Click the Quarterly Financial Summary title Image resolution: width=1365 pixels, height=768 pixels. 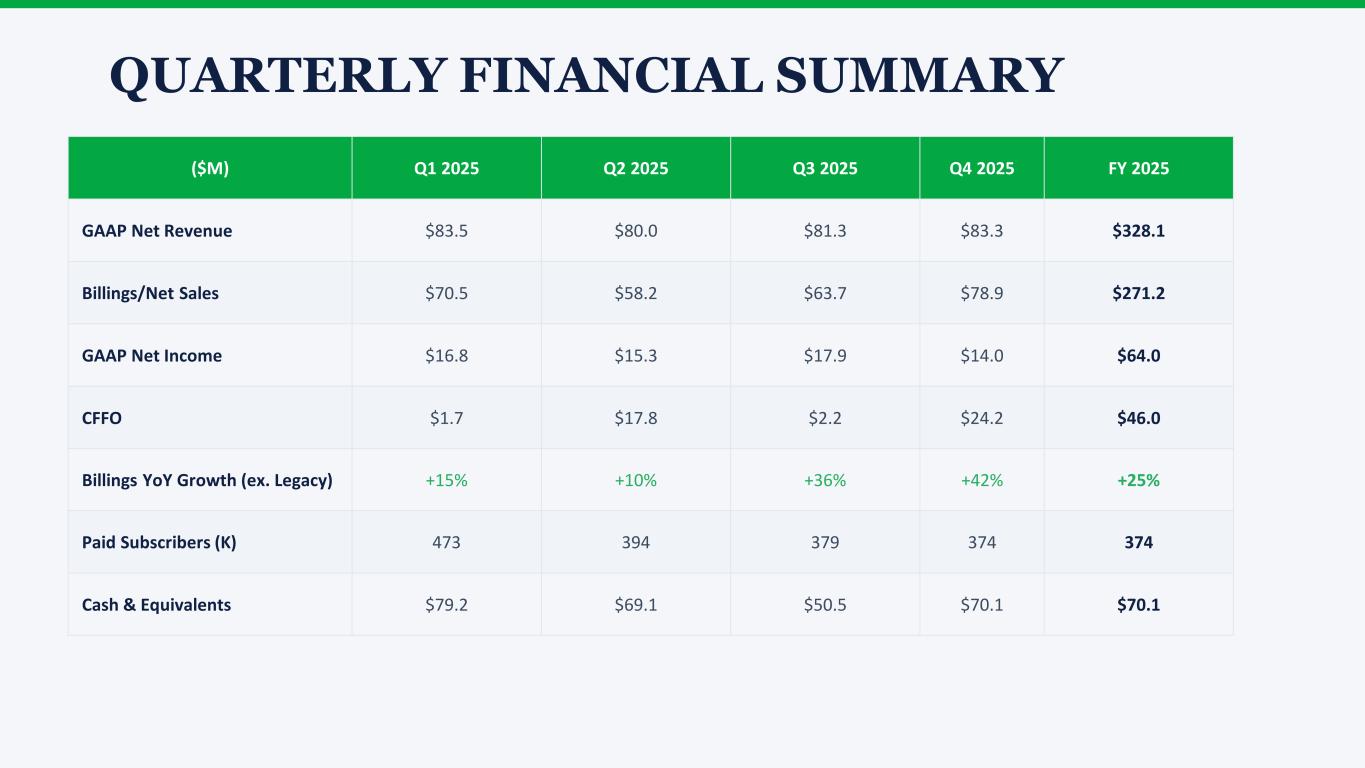(x=586, y=76)
